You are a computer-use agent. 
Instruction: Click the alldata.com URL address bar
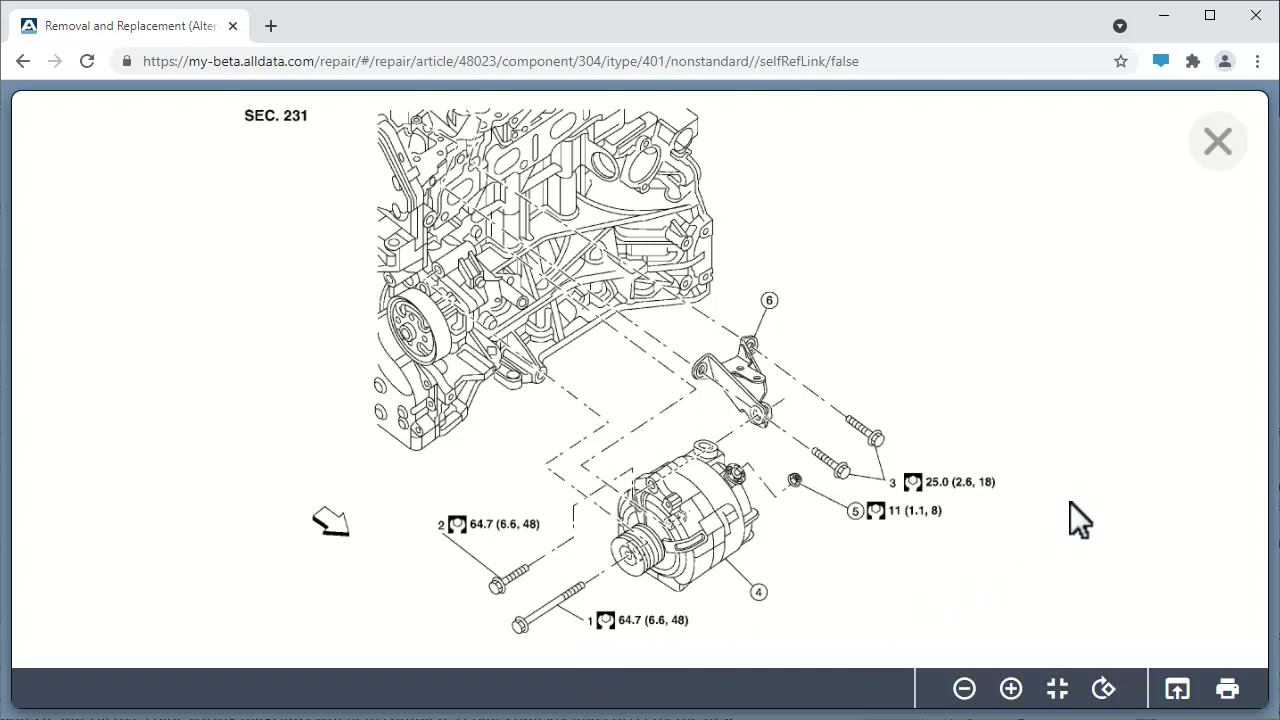click(x=500, y=61)
